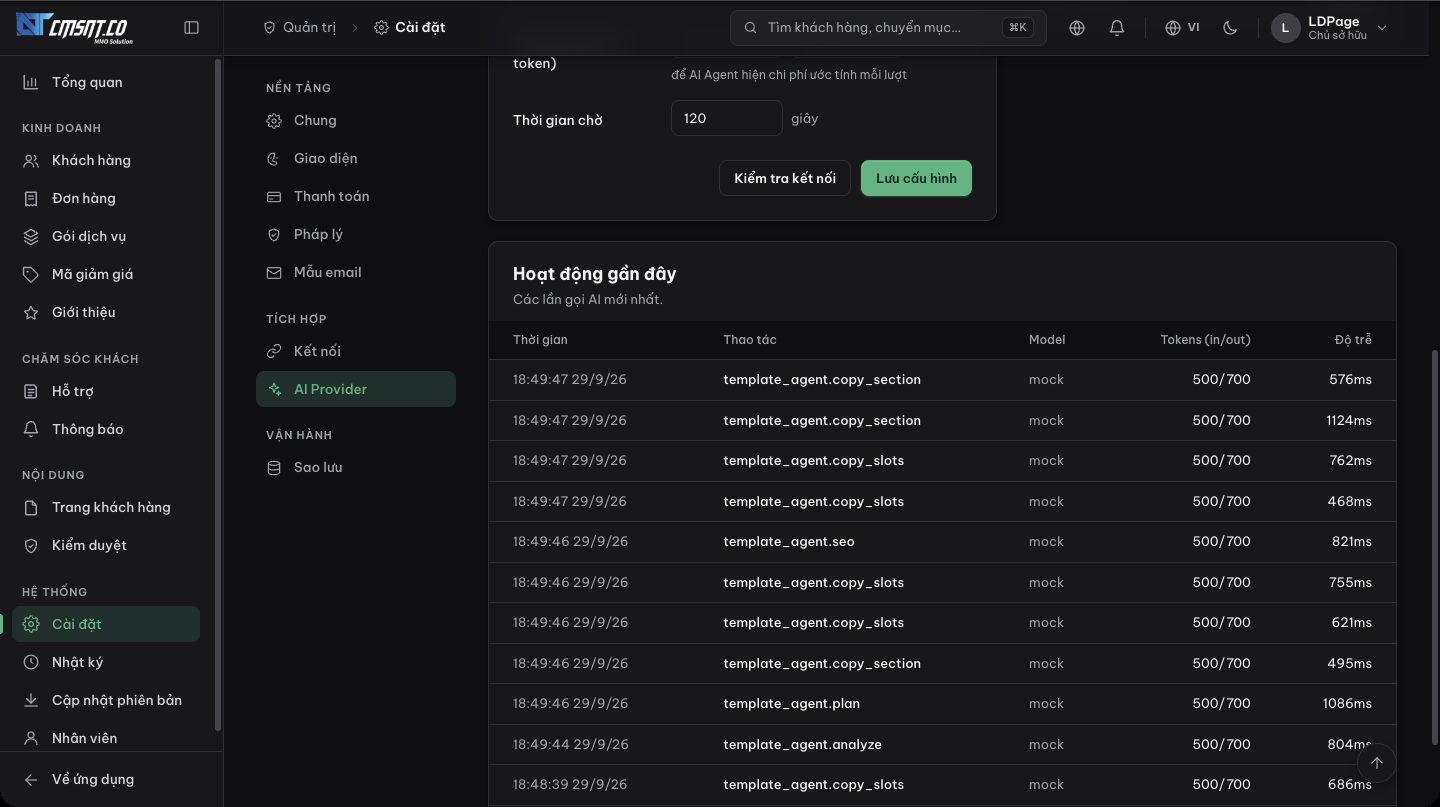
Task: Open the Chung settings tab
Action: (356, 120)
